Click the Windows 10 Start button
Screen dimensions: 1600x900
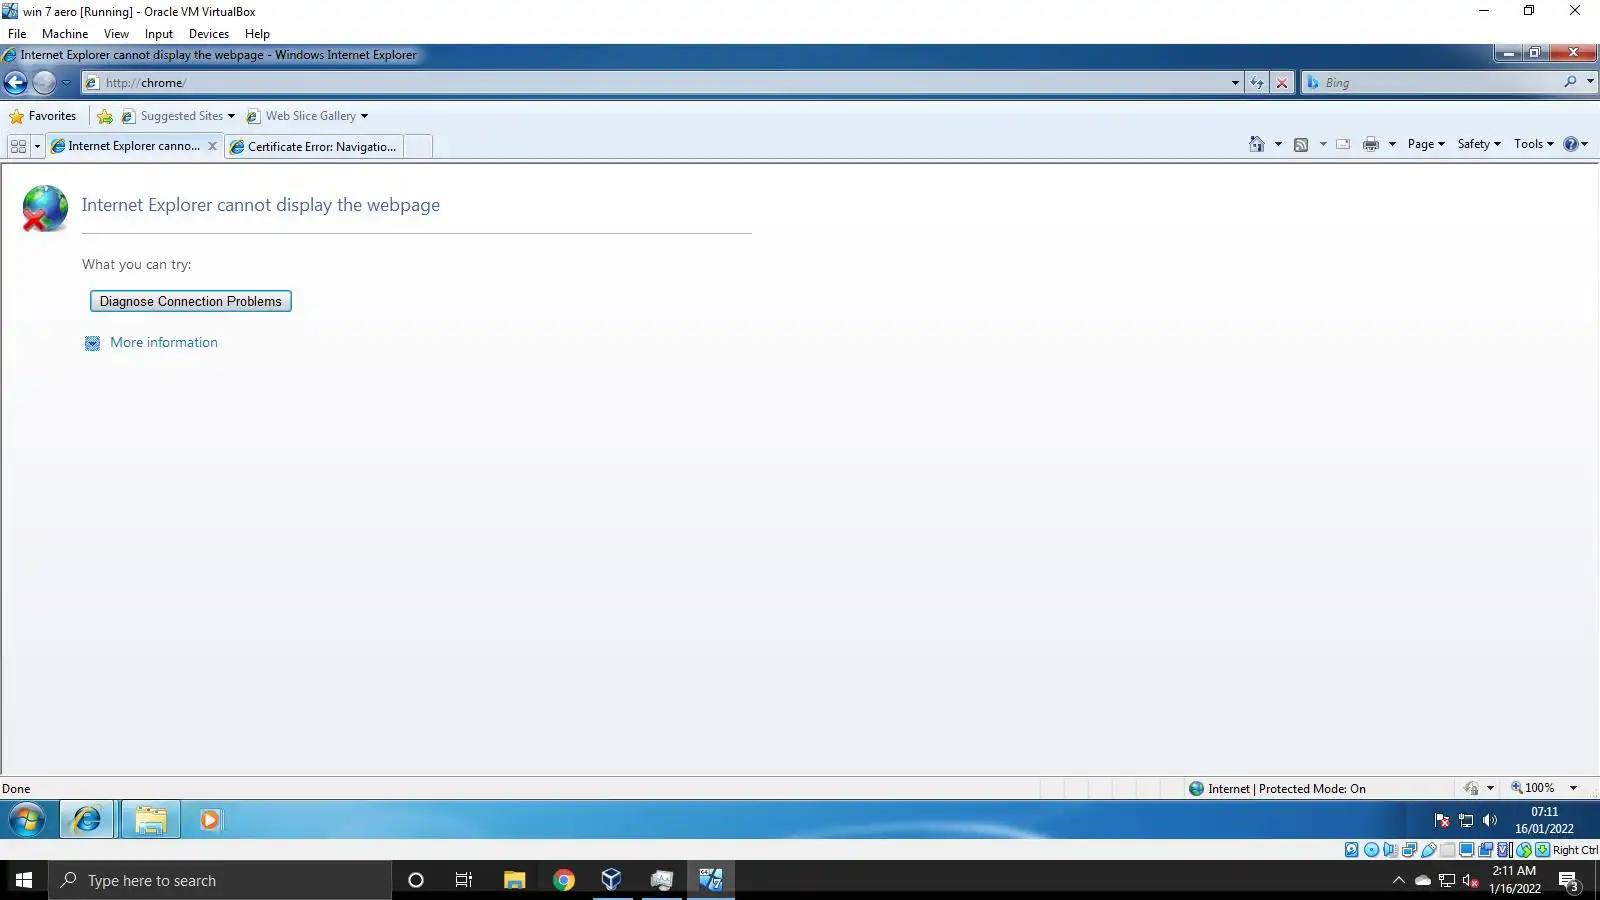coord(24,880)
